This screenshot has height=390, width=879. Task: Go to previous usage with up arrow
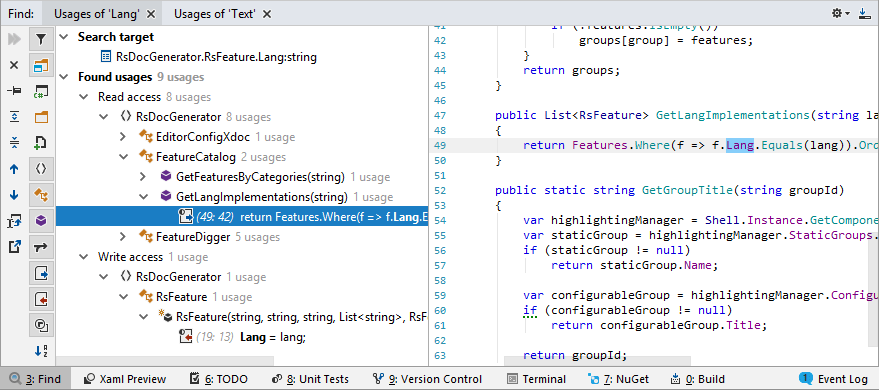pos(15,169)
